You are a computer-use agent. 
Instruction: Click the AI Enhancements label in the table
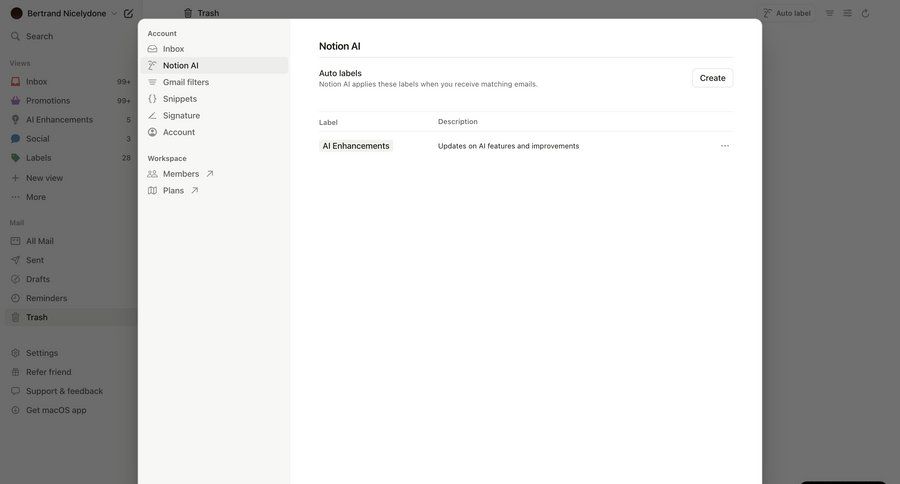click(x=356, y=146)
